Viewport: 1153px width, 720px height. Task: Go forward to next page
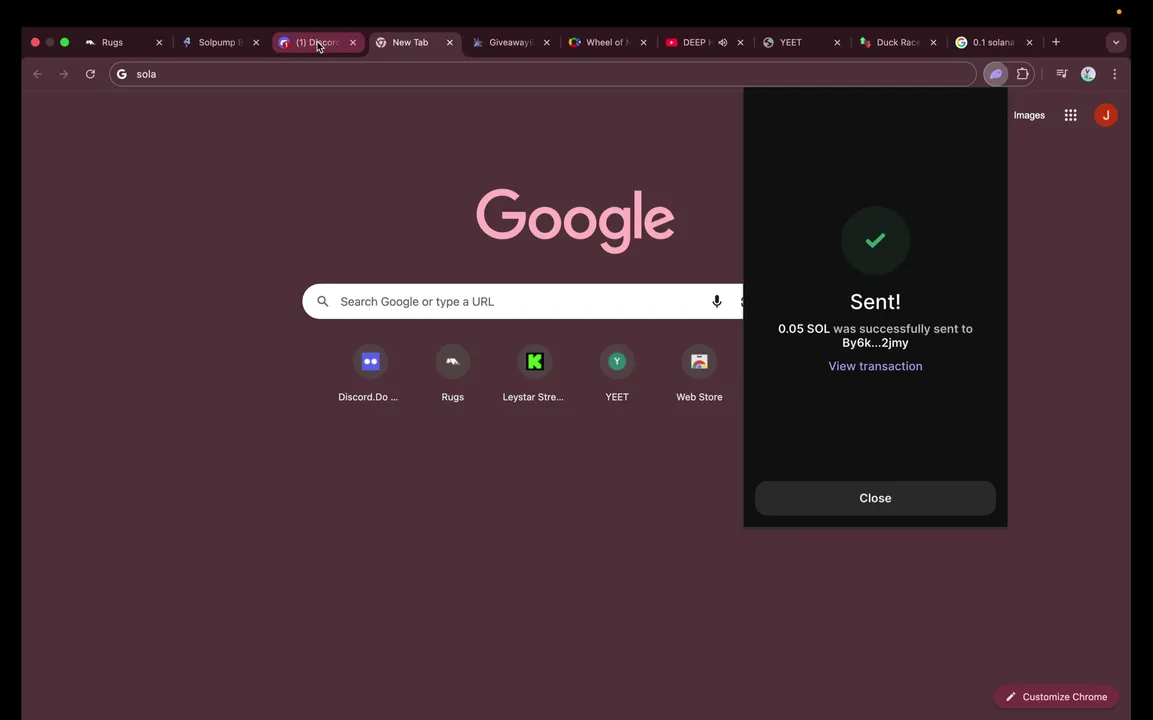click(x=64, y=74)
